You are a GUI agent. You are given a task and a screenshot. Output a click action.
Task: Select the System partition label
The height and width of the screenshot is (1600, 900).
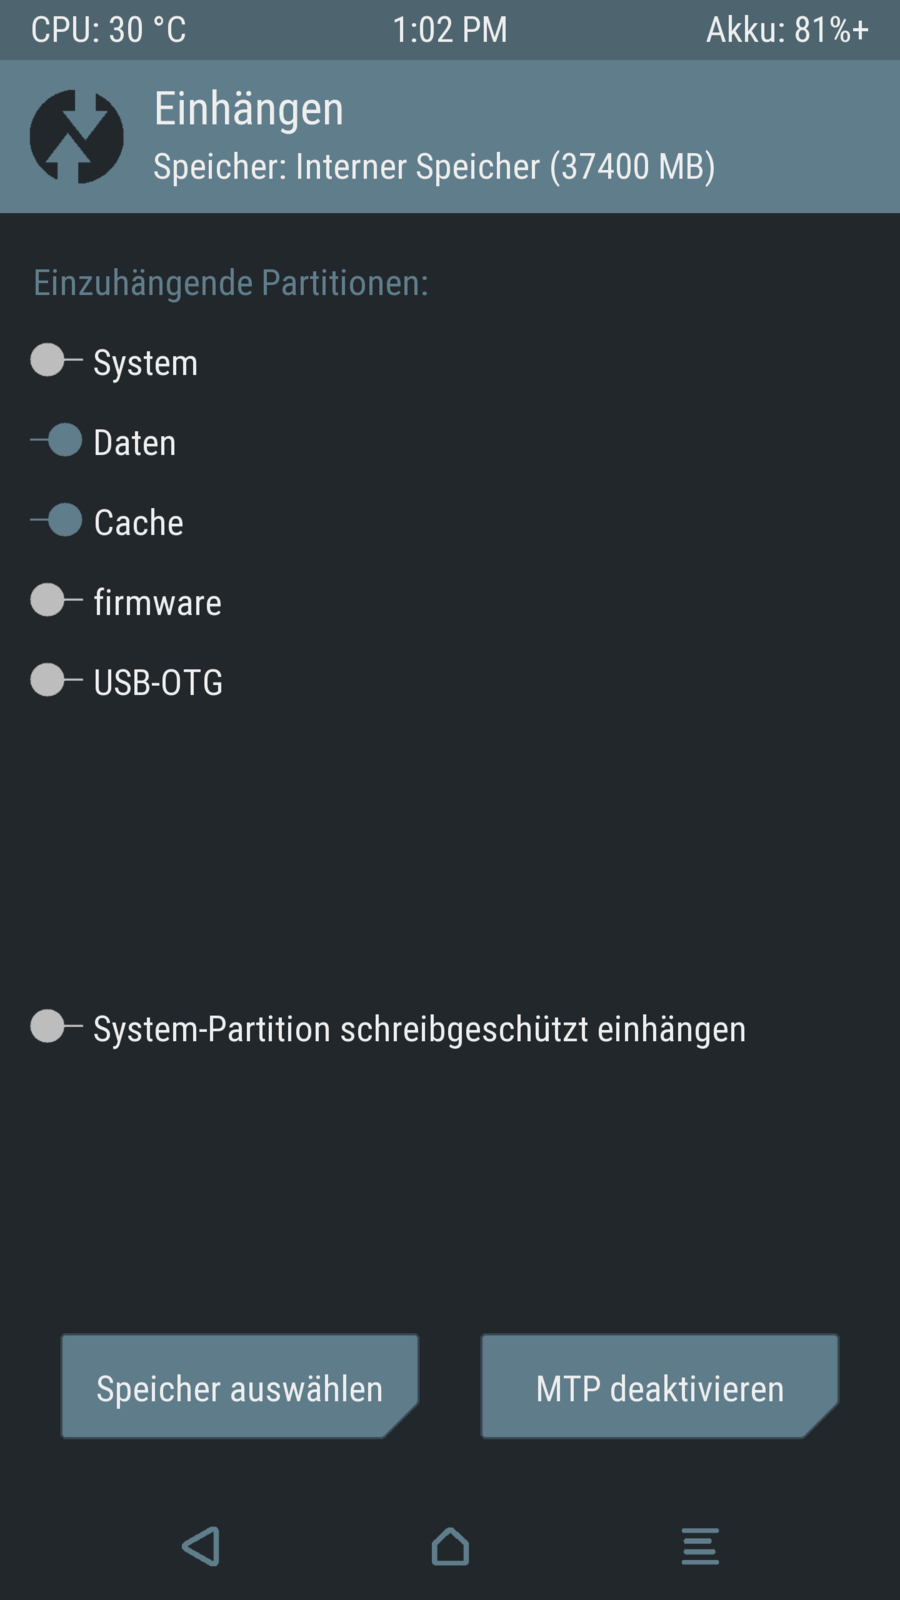click(x=146, y=362)
